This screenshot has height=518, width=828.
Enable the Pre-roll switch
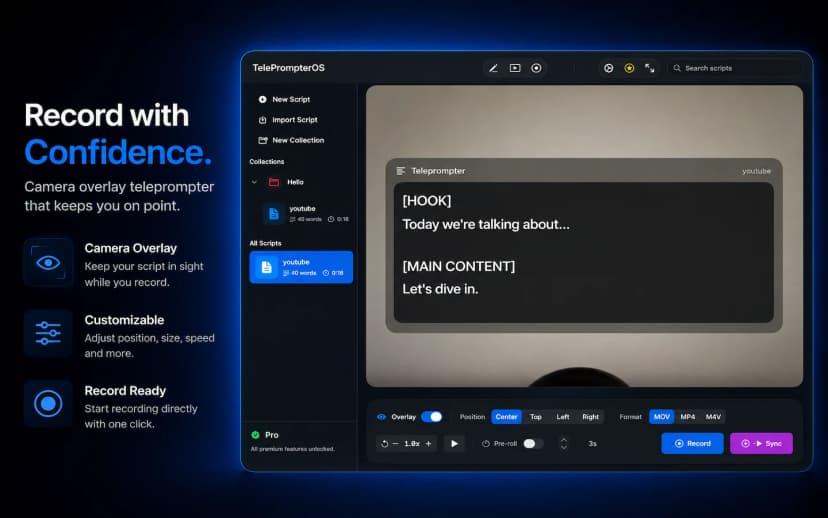[532, 444]
